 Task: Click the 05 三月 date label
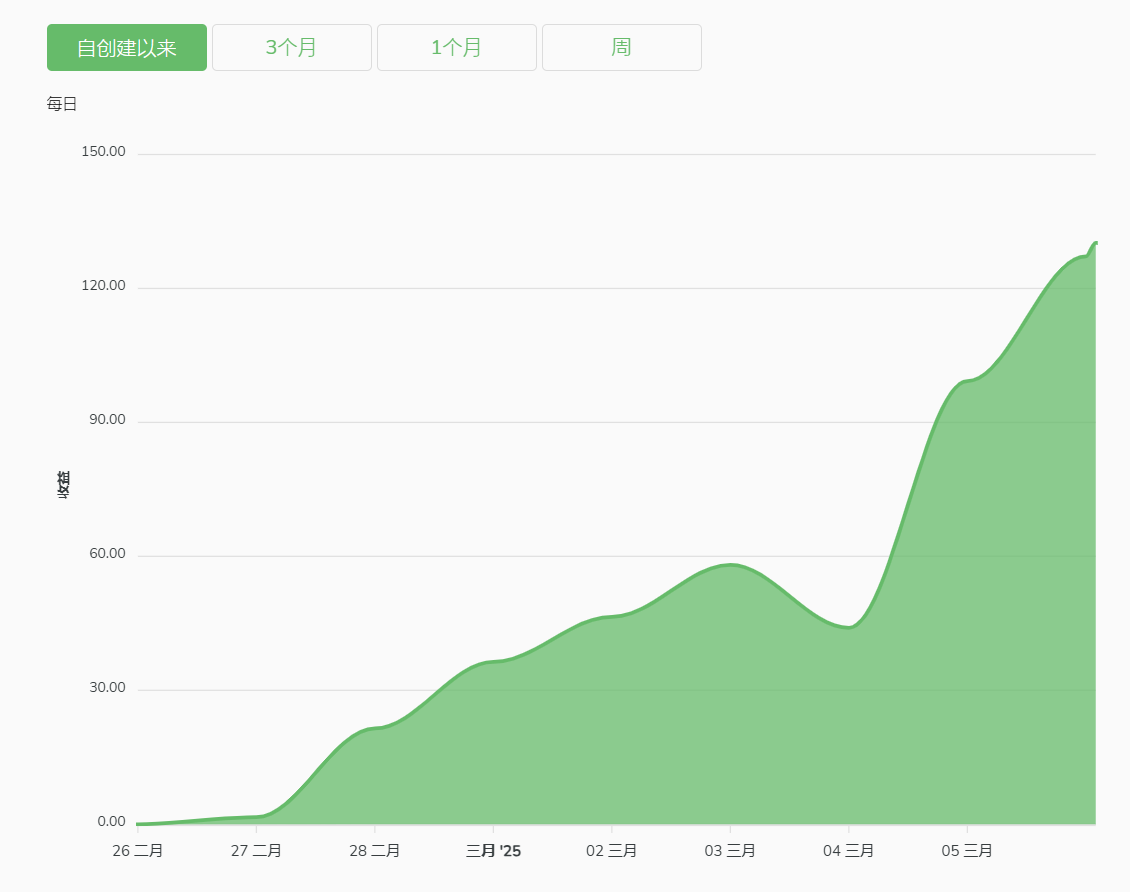[x=967, y=851]
